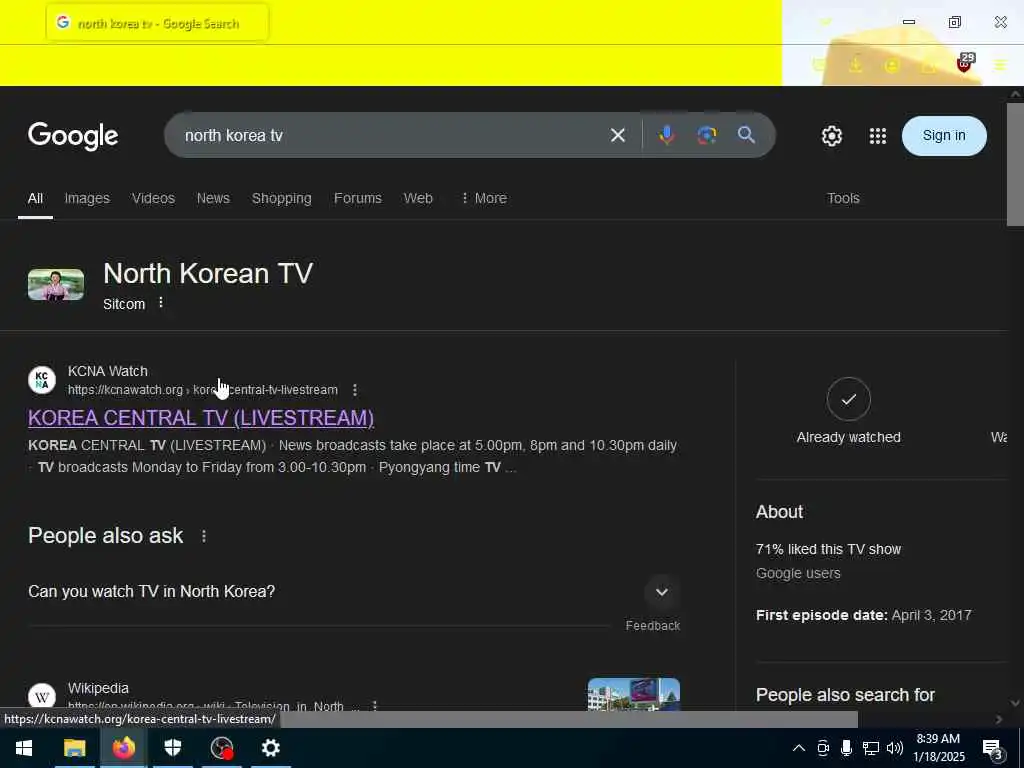Click the camera indicator in system tray
This screenshot has width=1024, height=768.
(x=823, y=748)
